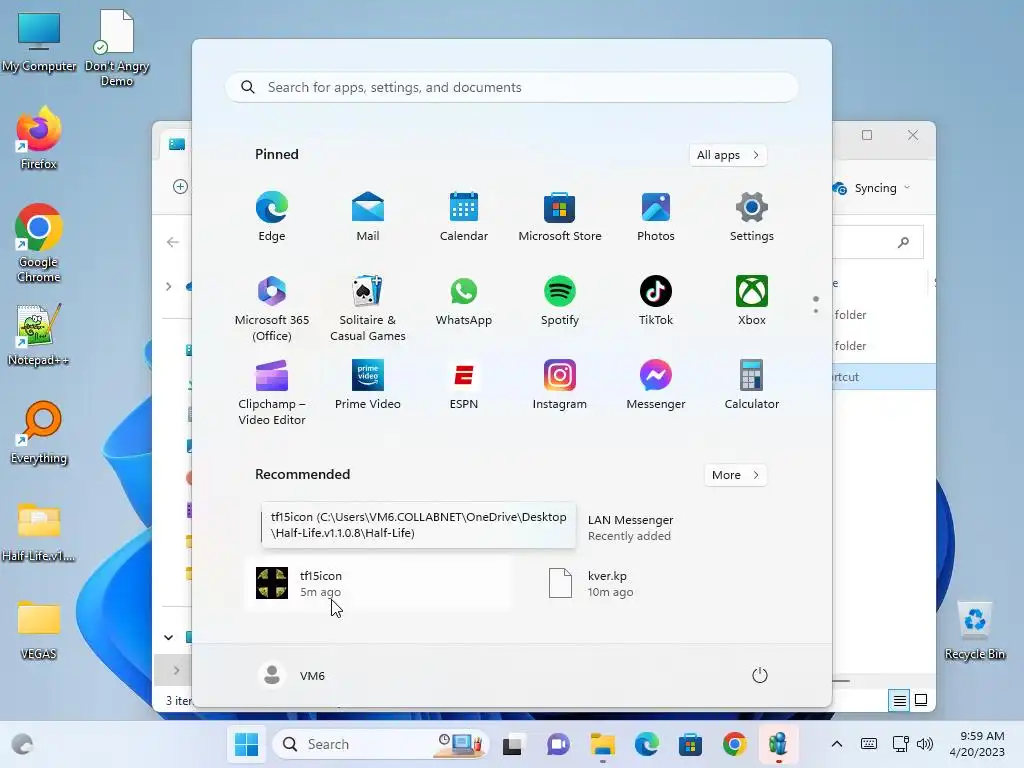Click File Explorer New plus button

coord(180,187)
